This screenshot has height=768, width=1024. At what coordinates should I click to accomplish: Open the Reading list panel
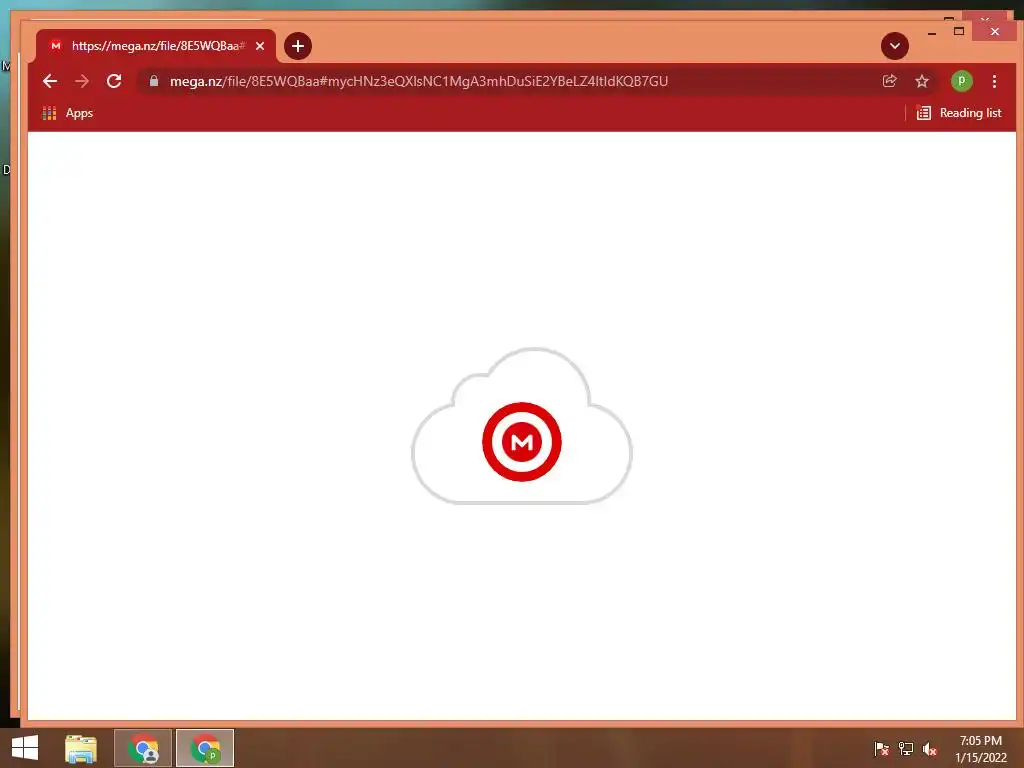[x=958, y=113]
